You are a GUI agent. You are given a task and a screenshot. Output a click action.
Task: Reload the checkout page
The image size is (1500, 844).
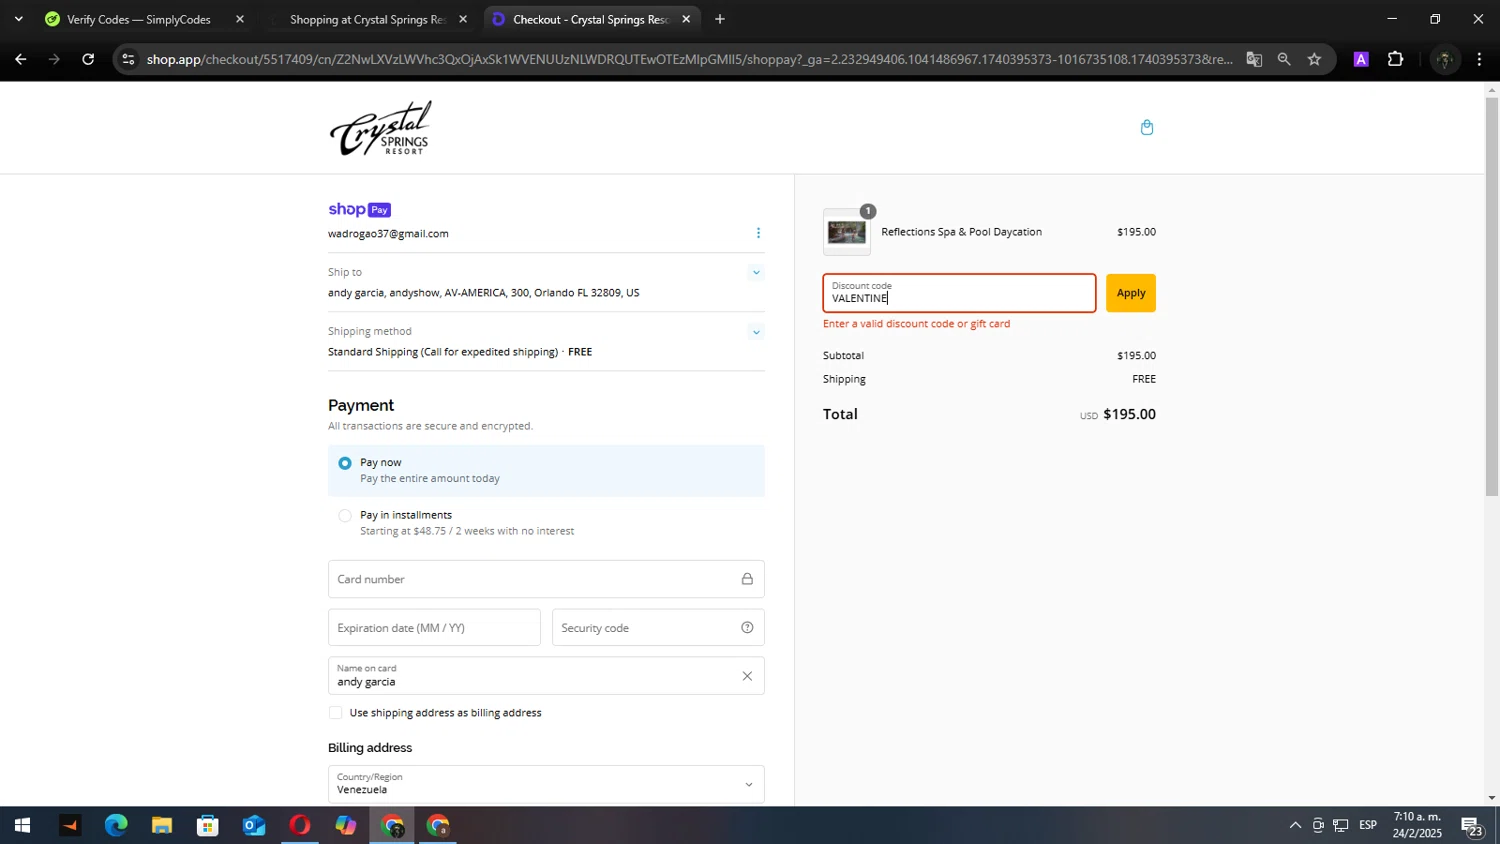(88, 59)
